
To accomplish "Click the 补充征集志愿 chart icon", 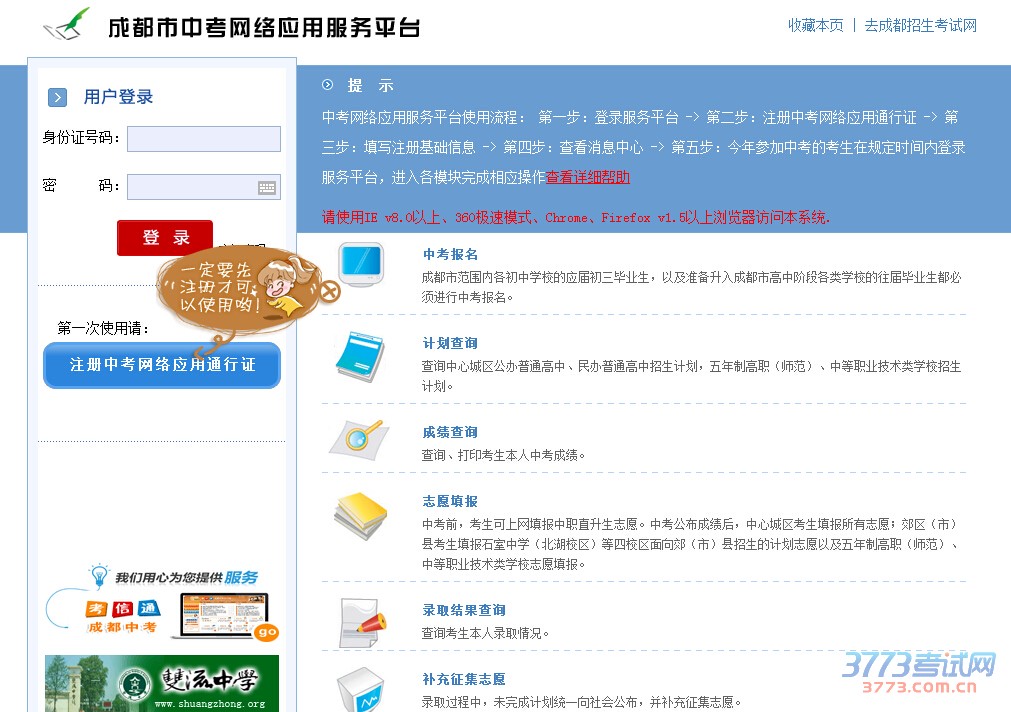I will [x=361, y=691].
